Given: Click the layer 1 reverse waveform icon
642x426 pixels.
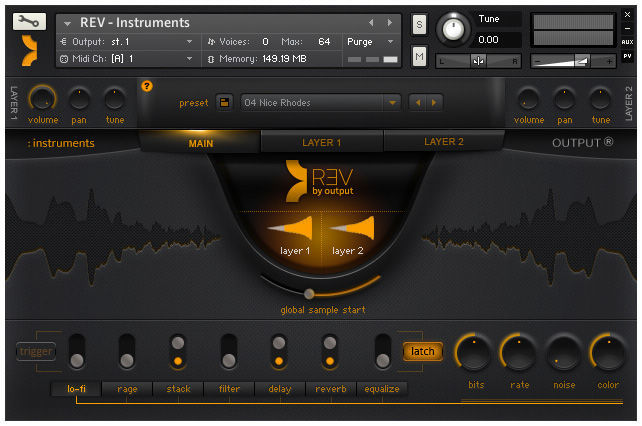Looking at the screenshot, I should [292, 229].
